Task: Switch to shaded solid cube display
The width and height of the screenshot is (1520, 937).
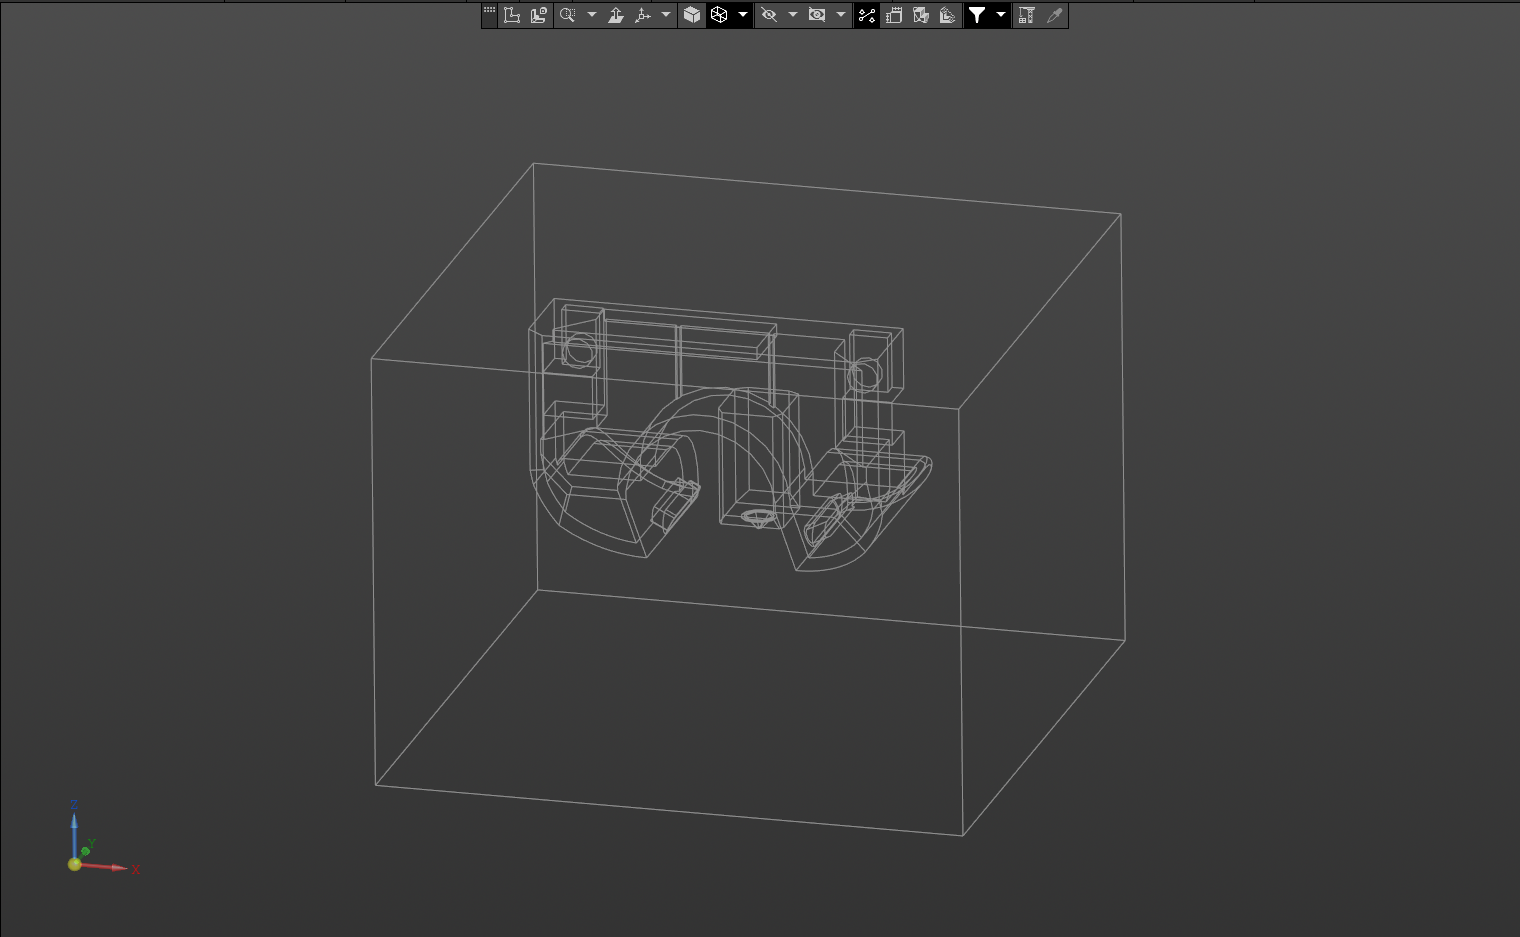Action: tap(692, 15)
